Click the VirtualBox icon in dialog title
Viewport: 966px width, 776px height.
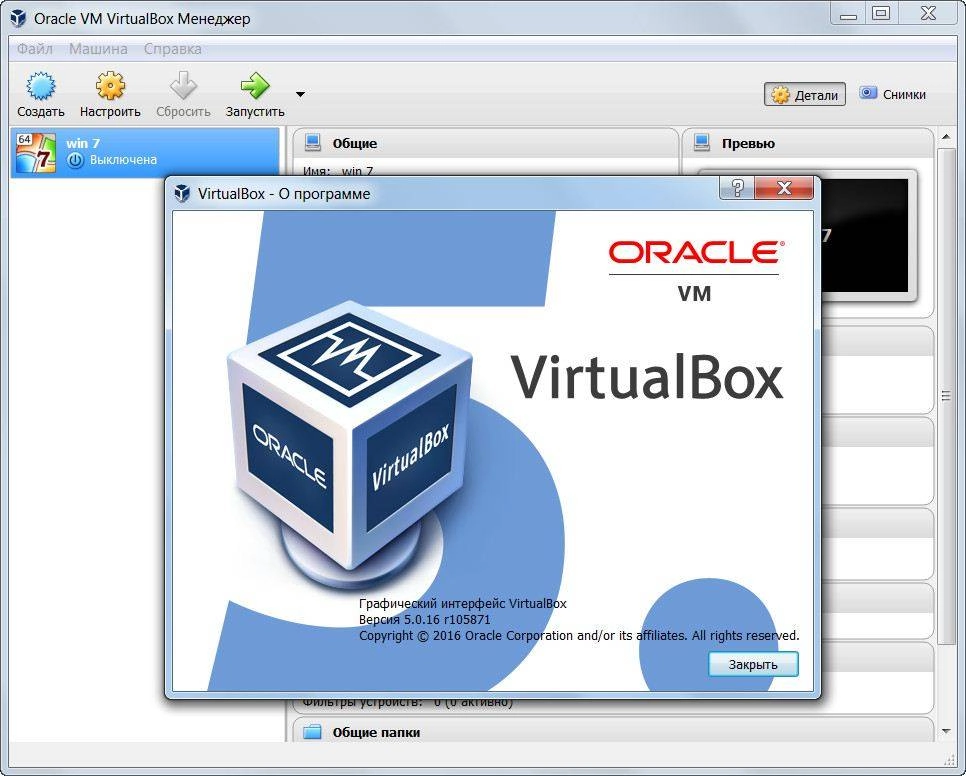click(182, 193)
